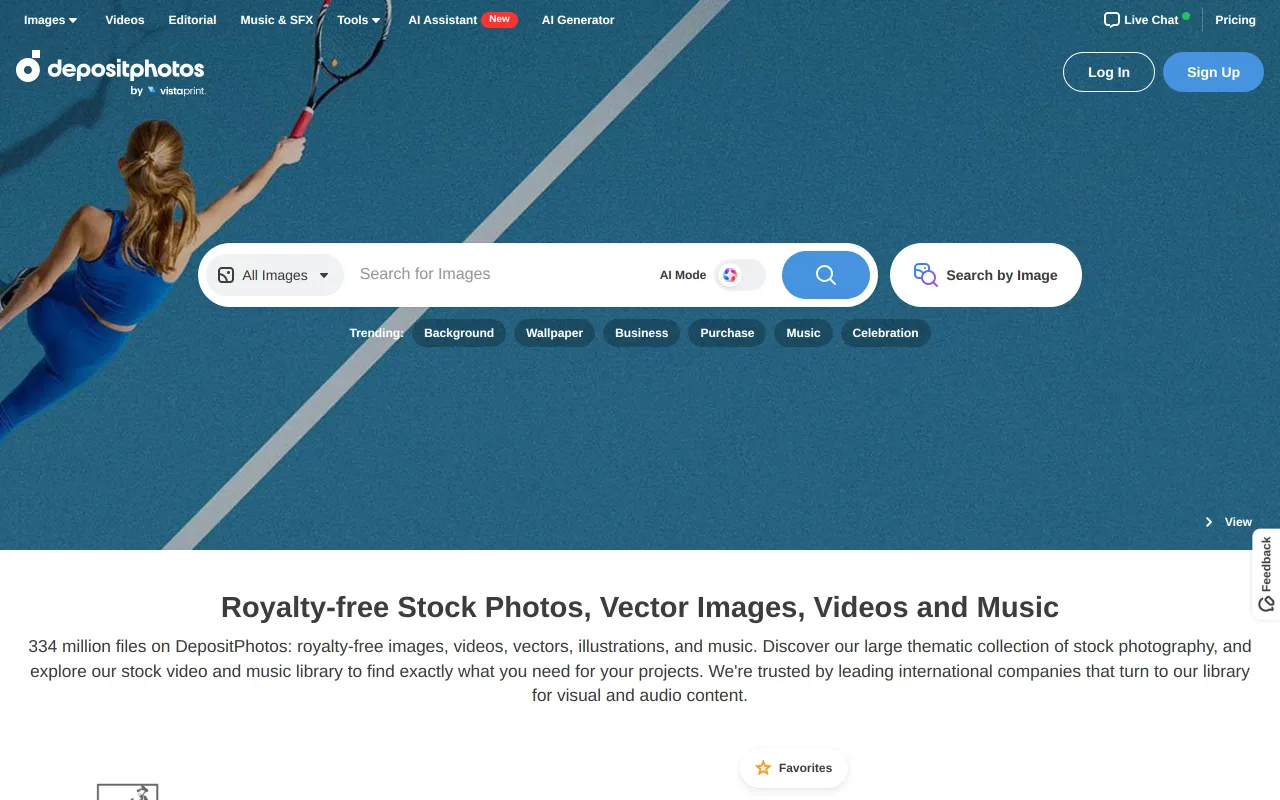The height and width of the screenshot is (800, 1280).
Task: Click the Royalty-free Stock Photos heading
Action: click(x=640, y=607)
